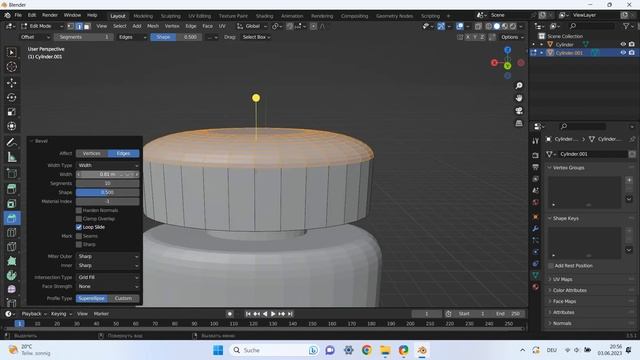Select the Cursor tool in the toolbar
Image resolution: width=640 pixels, height=360 pixels.
pos(11,67)
